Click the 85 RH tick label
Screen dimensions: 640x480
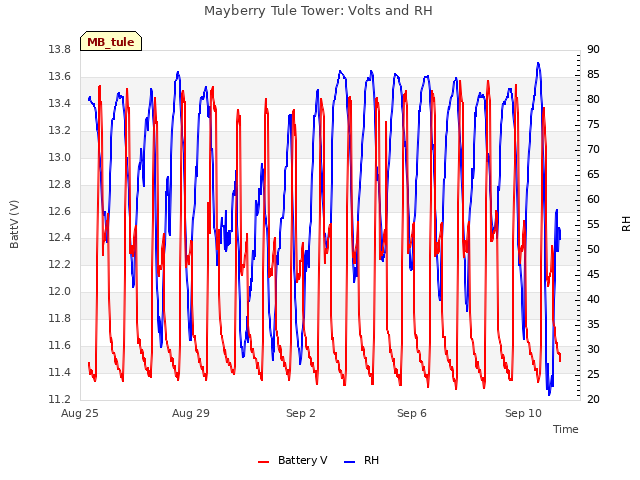[593, 75]
